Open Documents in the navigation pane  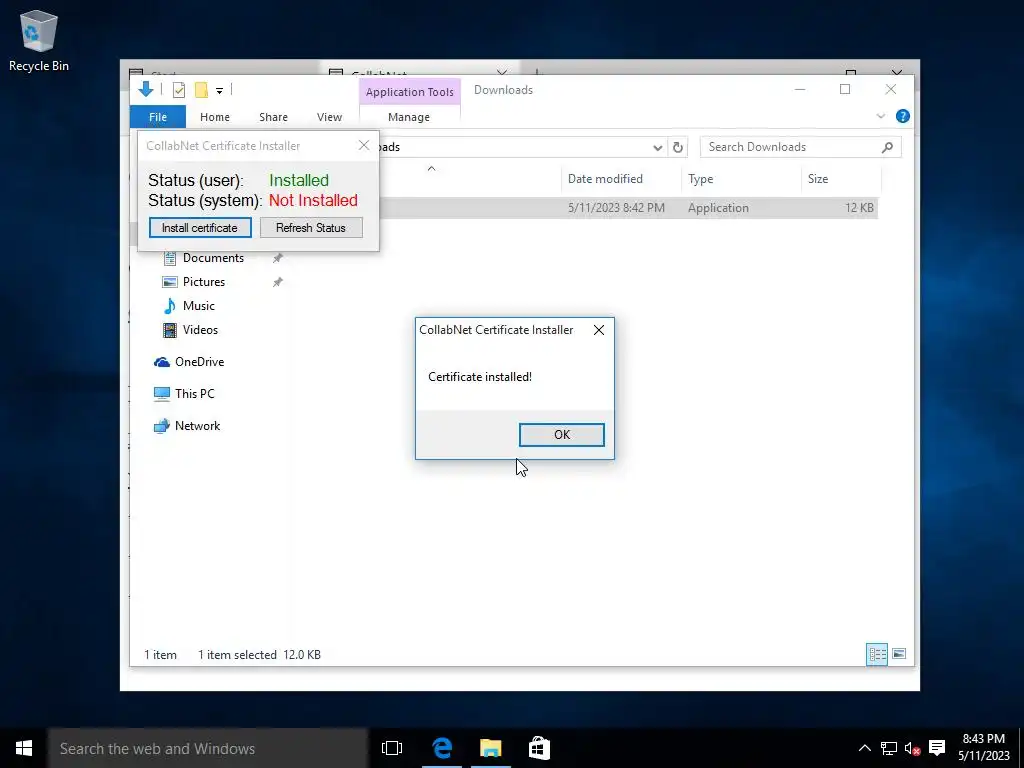click(213, 258)
